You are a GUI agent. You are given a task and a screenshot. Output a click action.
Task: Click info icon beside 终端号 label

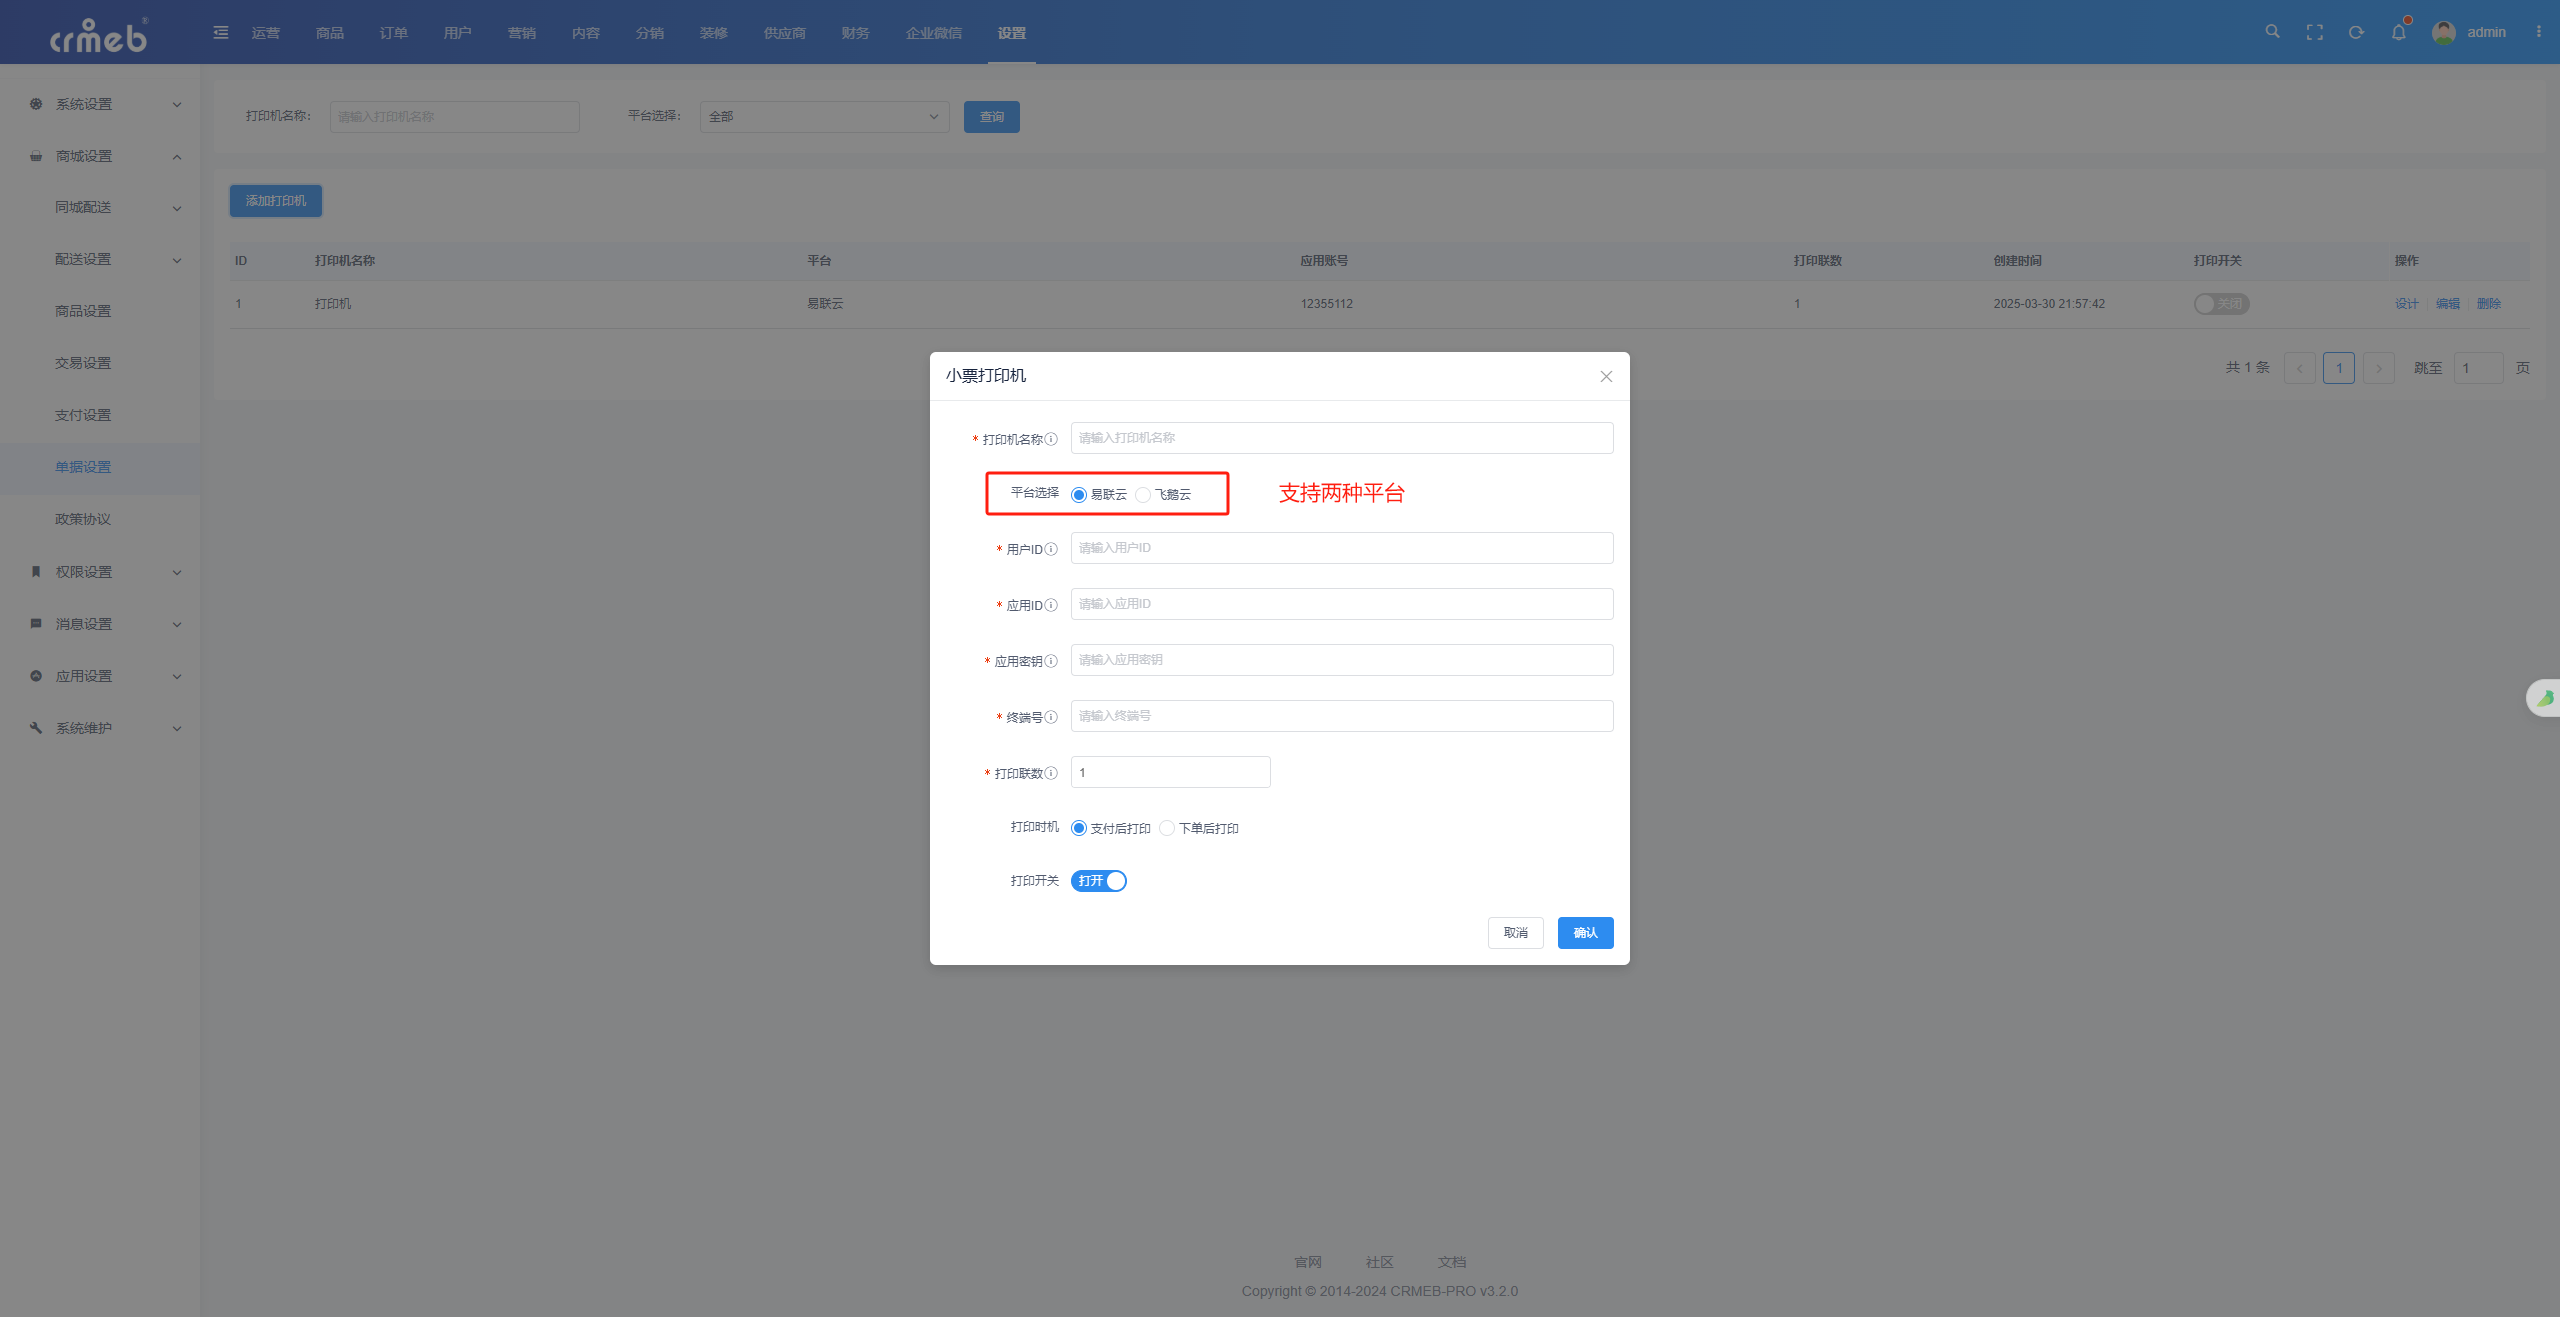(1051, 717)
